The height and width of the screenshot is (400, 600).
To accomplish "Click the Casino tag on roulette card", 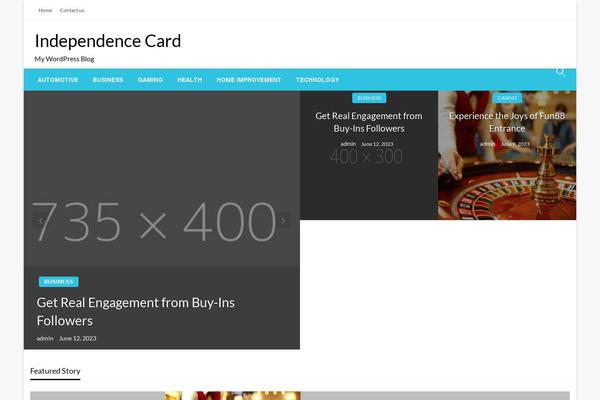I will pos(507,98).
